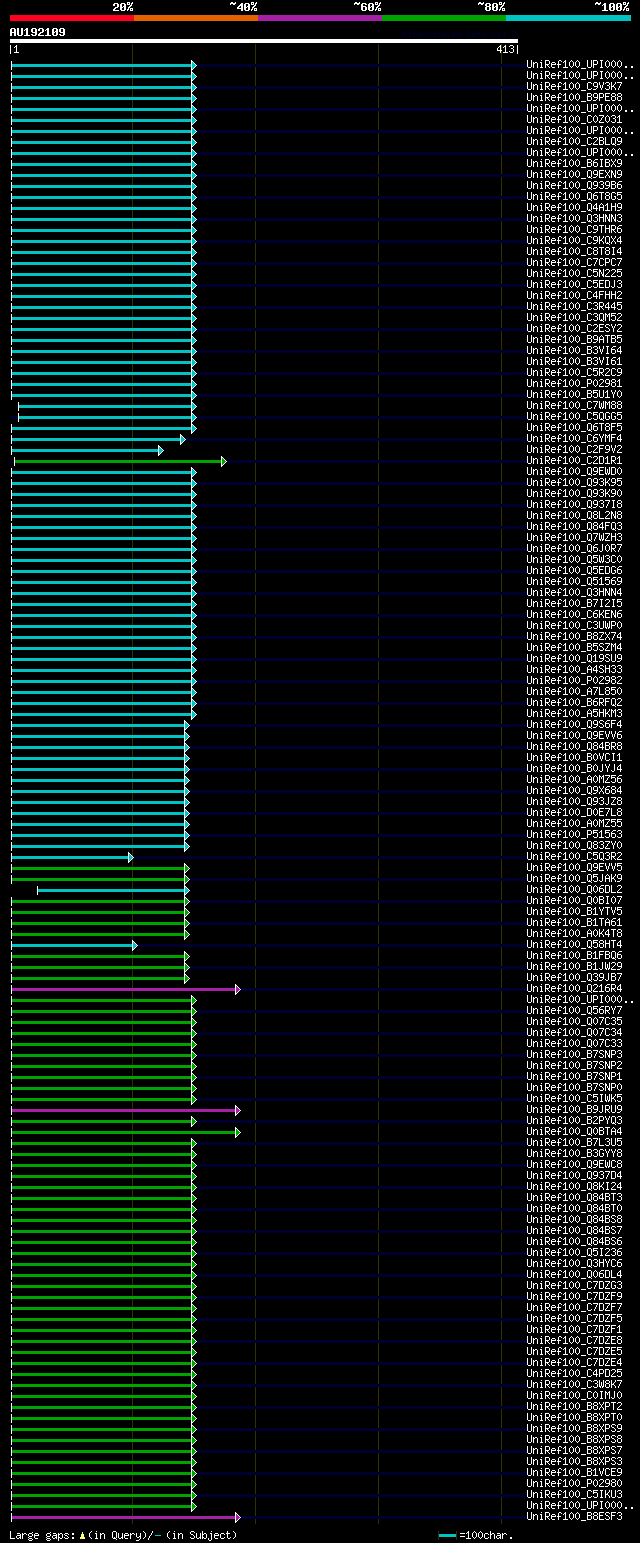This screenshot has height=1543, width=640.
Task: Select the AU192109 query label
Action: [38, 32]
